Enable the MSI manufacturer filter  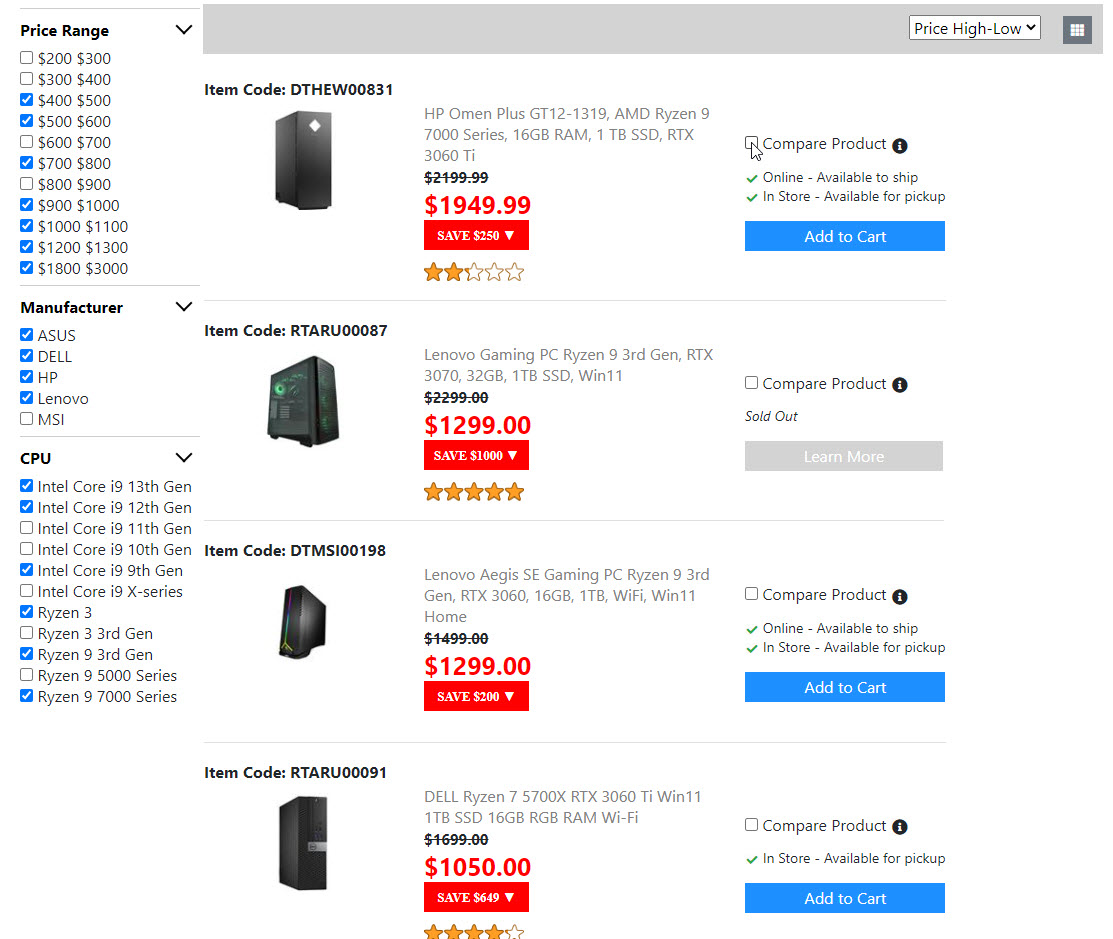[x=27, y=419]
